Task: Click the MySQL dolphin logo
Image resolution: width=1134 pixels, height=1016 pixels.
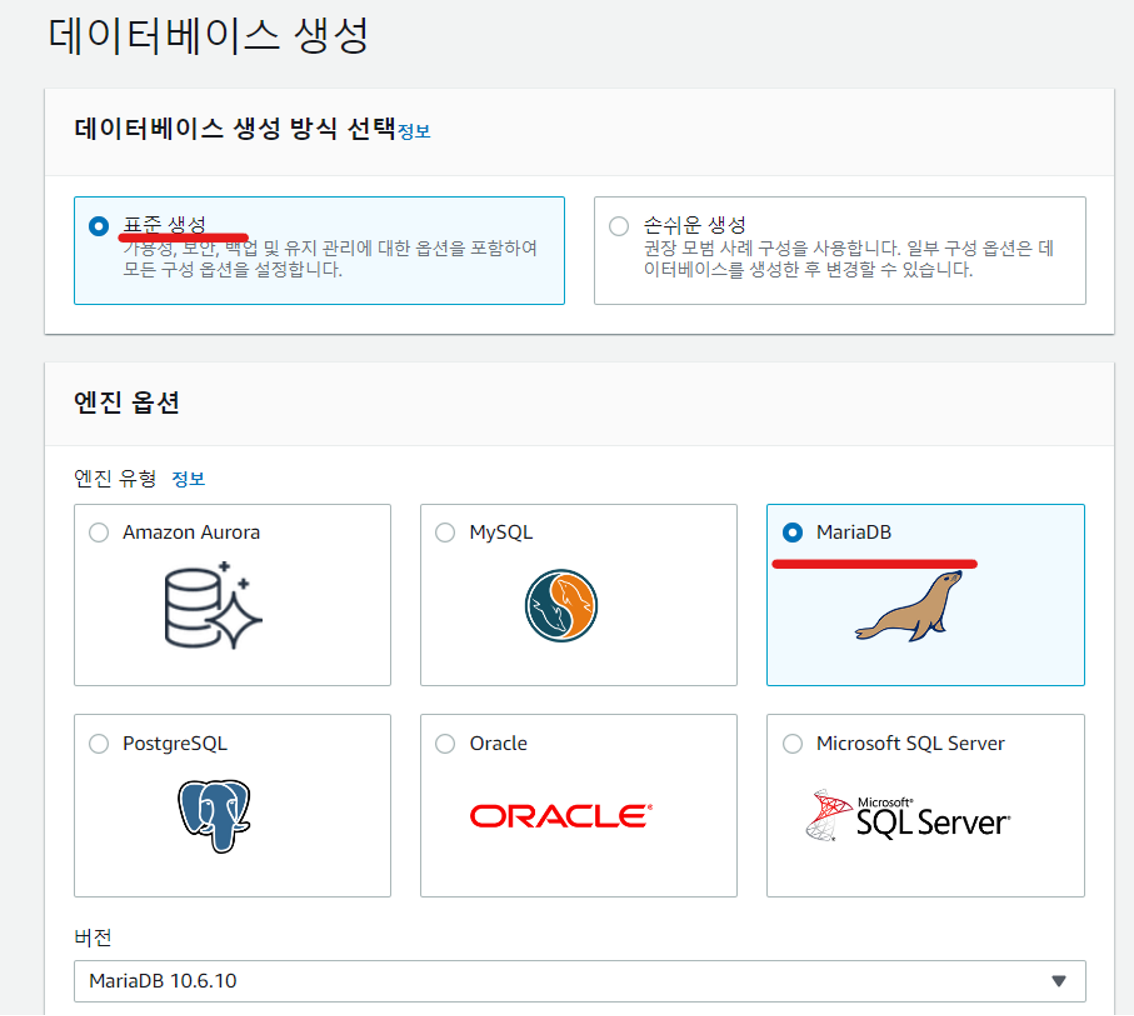Action: [561, 606]
